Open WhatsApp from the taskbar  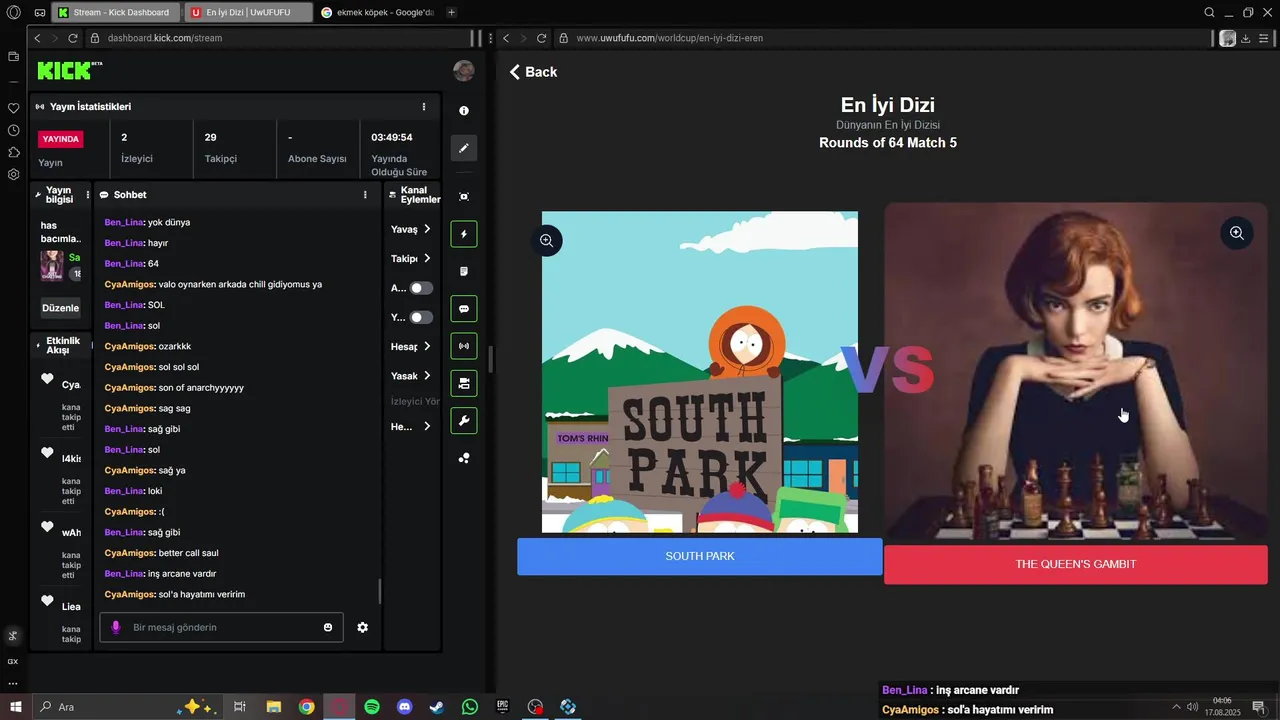[x=470, y=707]
